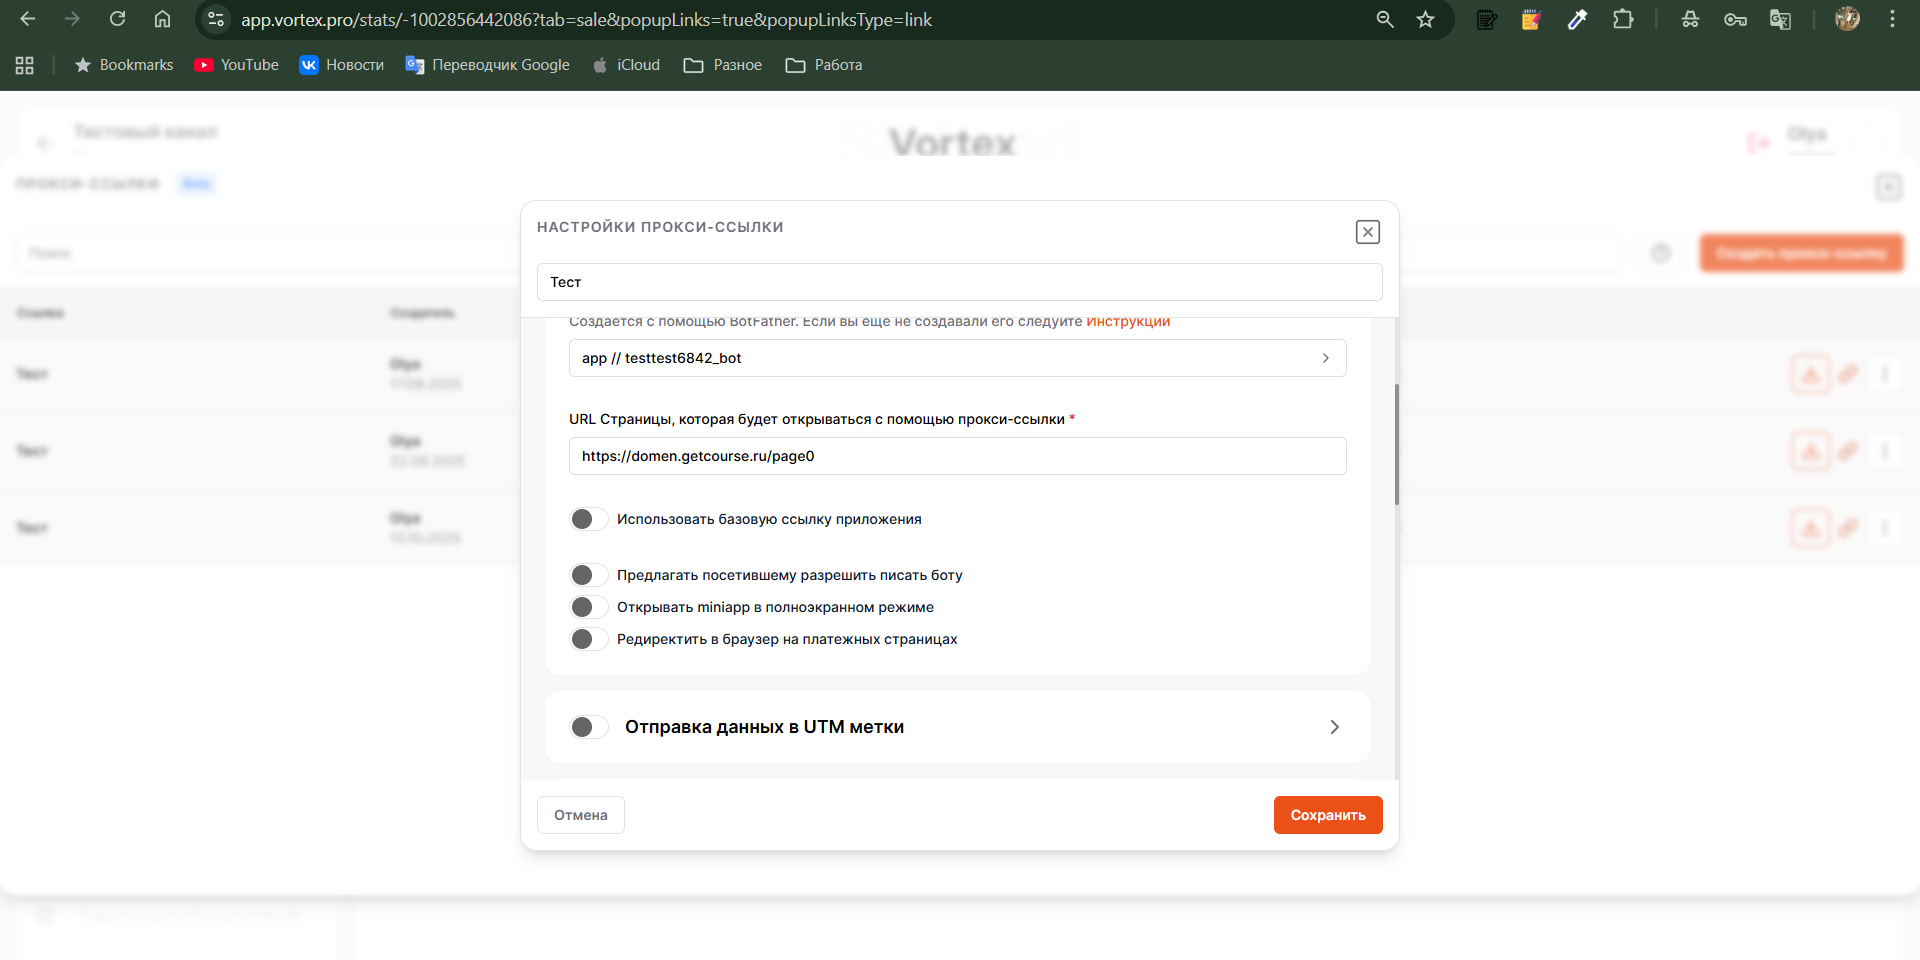
Task: Click the zoom magnifier icon in address bar
Action: pyautogui.click(x=1384, y=19)
